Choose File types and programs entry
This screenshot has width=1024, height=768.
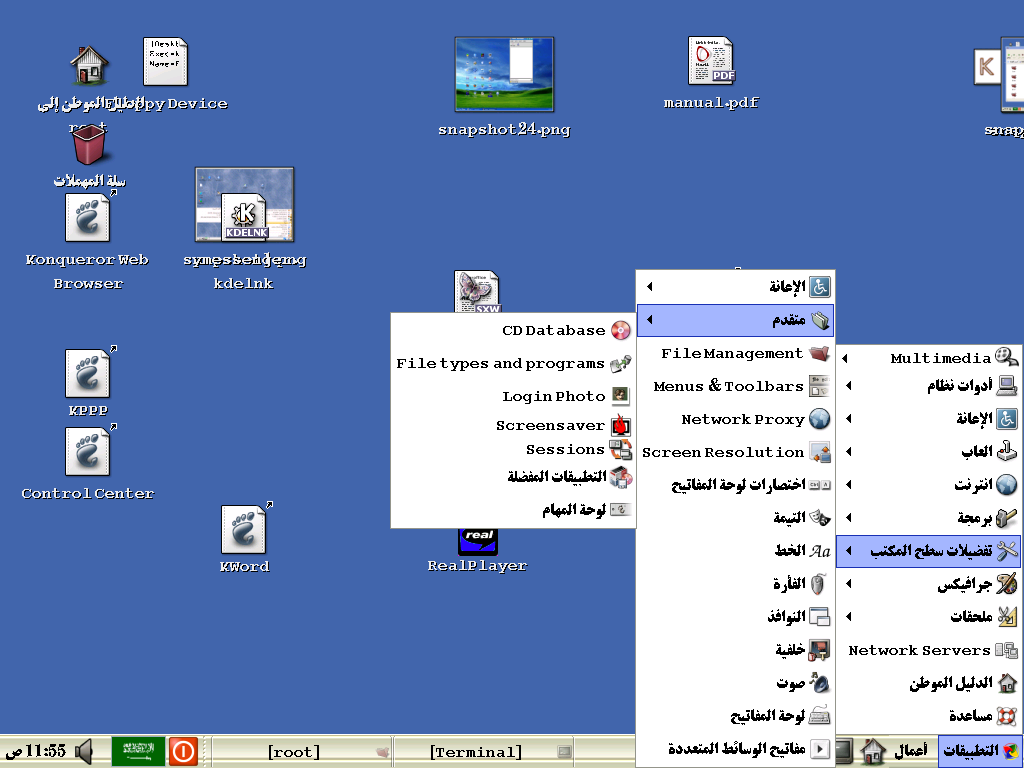513,364
